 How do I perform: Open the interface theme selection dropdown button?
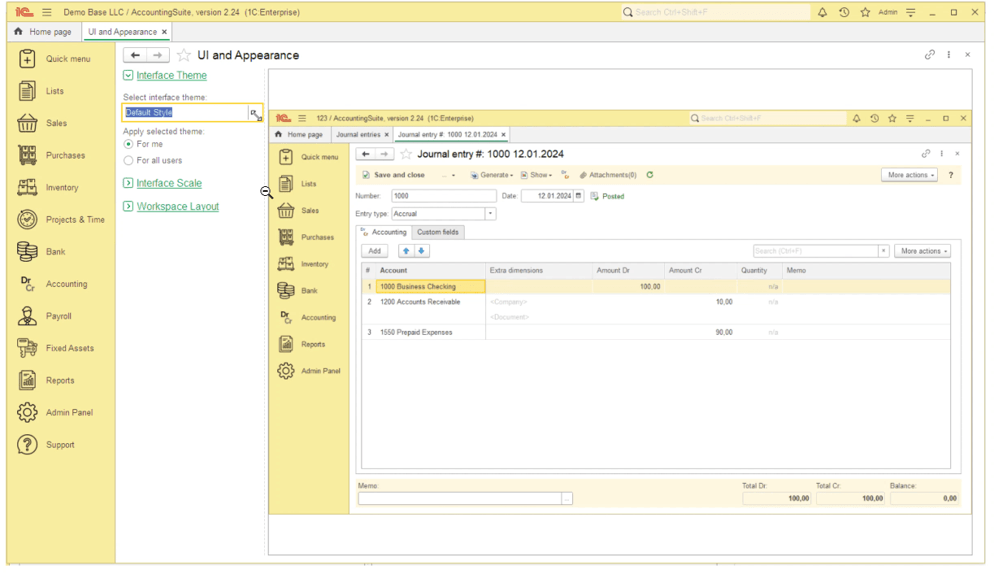click(x=255, y=114)
